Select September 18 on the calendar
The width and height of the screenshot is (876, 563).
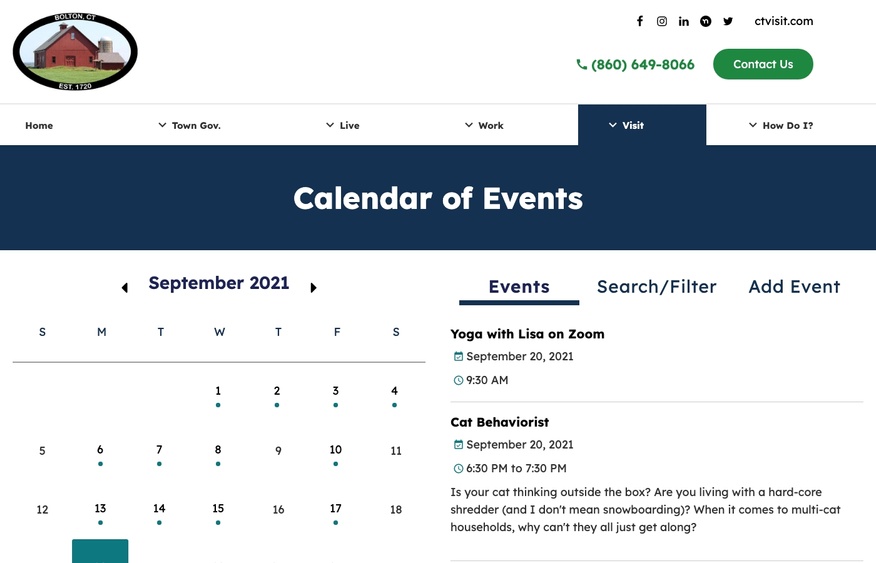coord(396,509)
